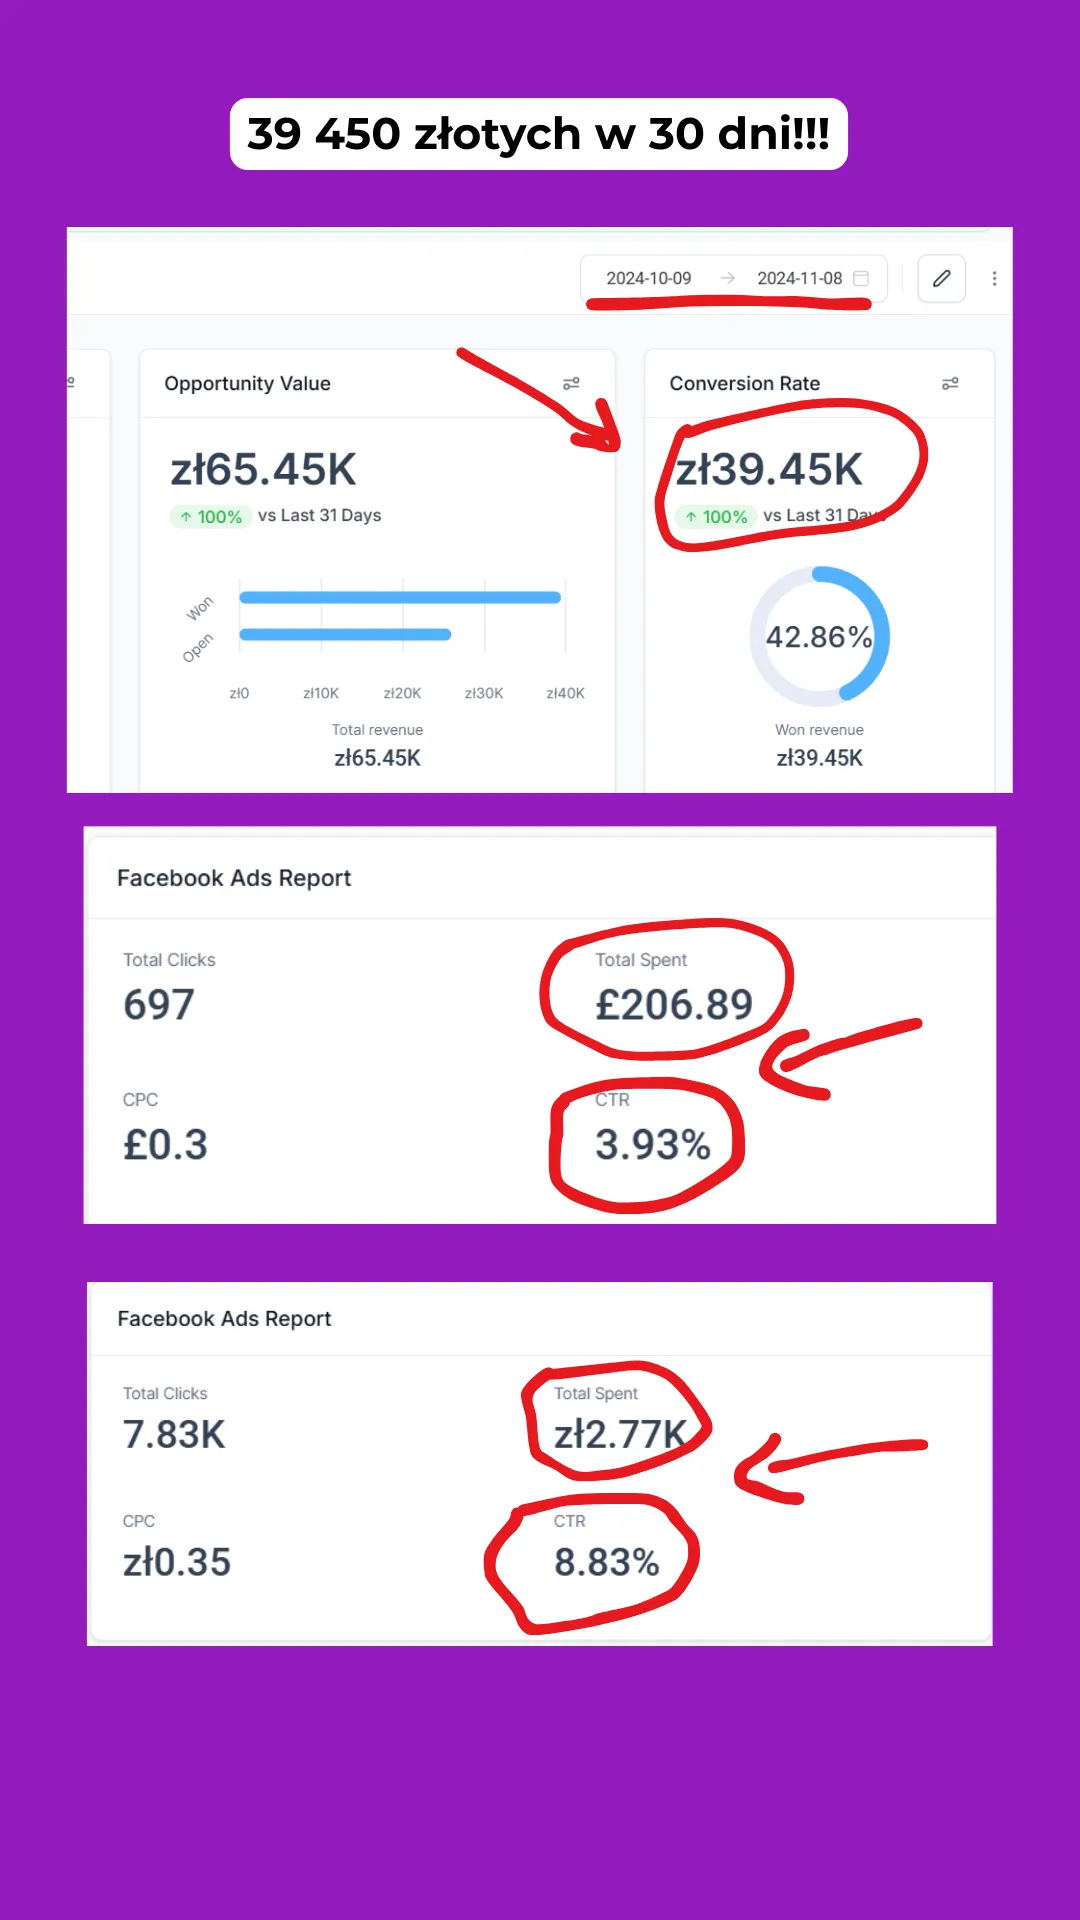Click the pencil edit dashboard icon
Screen dimensions: 1080x1920
(941, 278)
